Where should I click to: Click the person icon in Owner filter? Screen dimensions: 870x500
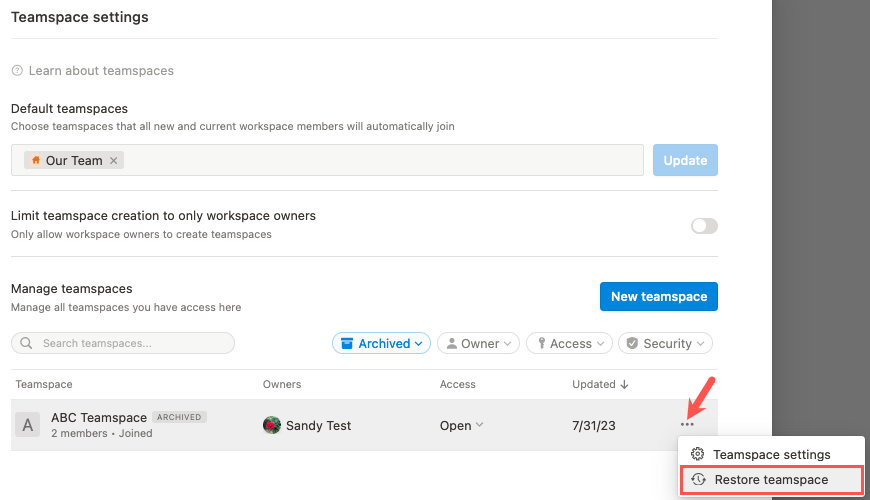click(x=452, y=344)
